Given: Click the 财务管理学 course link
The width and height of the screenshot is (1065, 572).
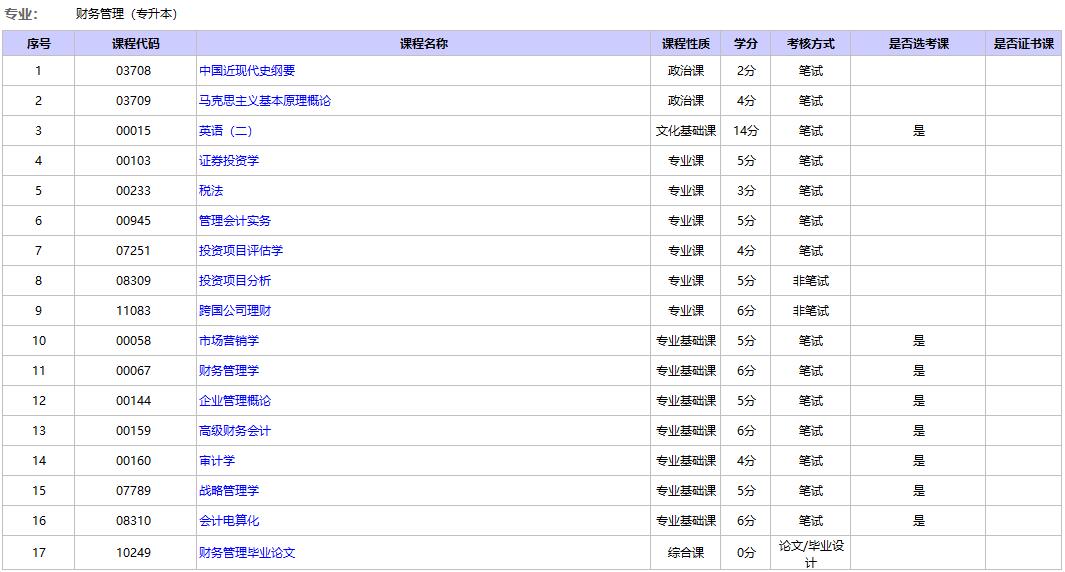Looking at the screenshot, I should click(229, 370).
